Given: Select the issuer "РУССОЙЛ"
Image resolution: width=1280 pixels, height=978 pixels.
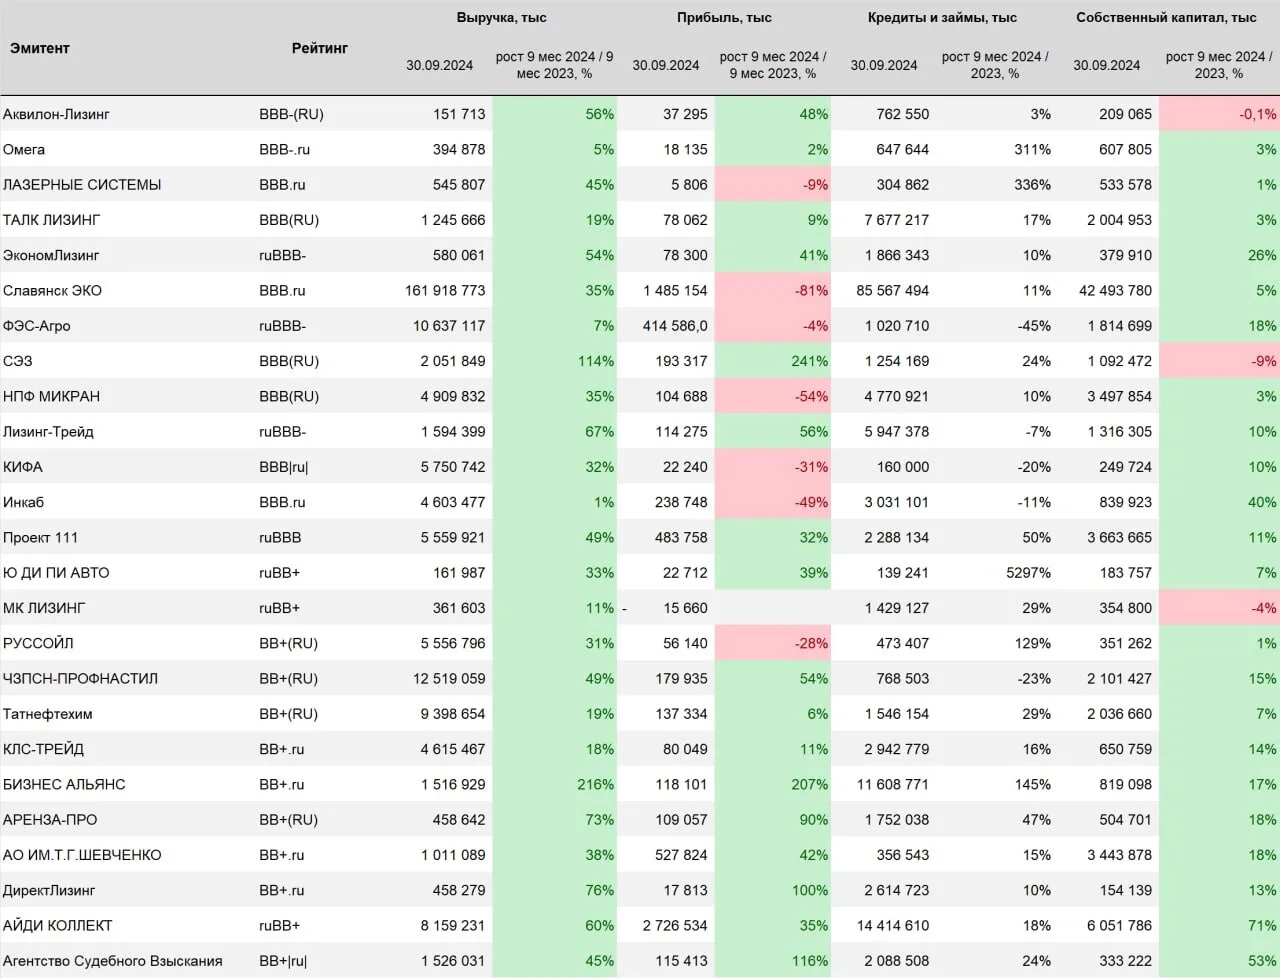Looking at the screenshot, I should click(38, 643).
